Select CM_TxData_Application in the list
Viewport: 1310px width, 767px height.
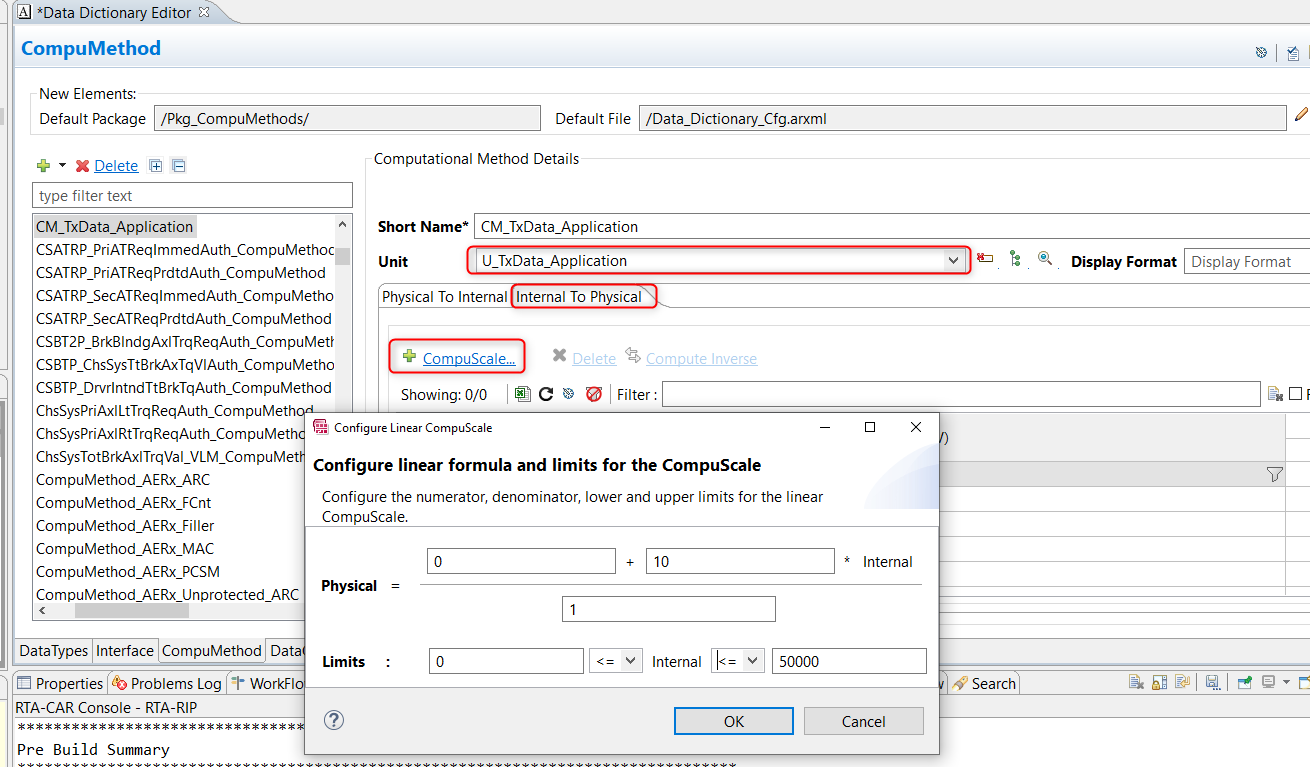114,227
